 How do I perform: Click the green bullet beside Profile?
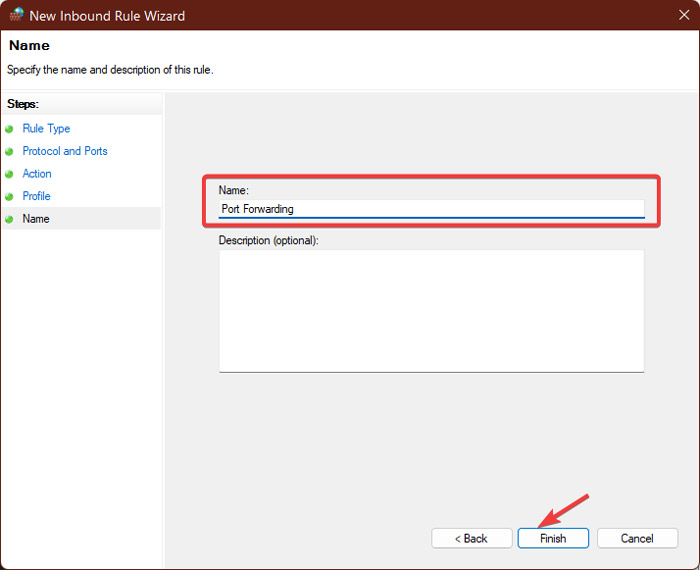pos(10,197)
